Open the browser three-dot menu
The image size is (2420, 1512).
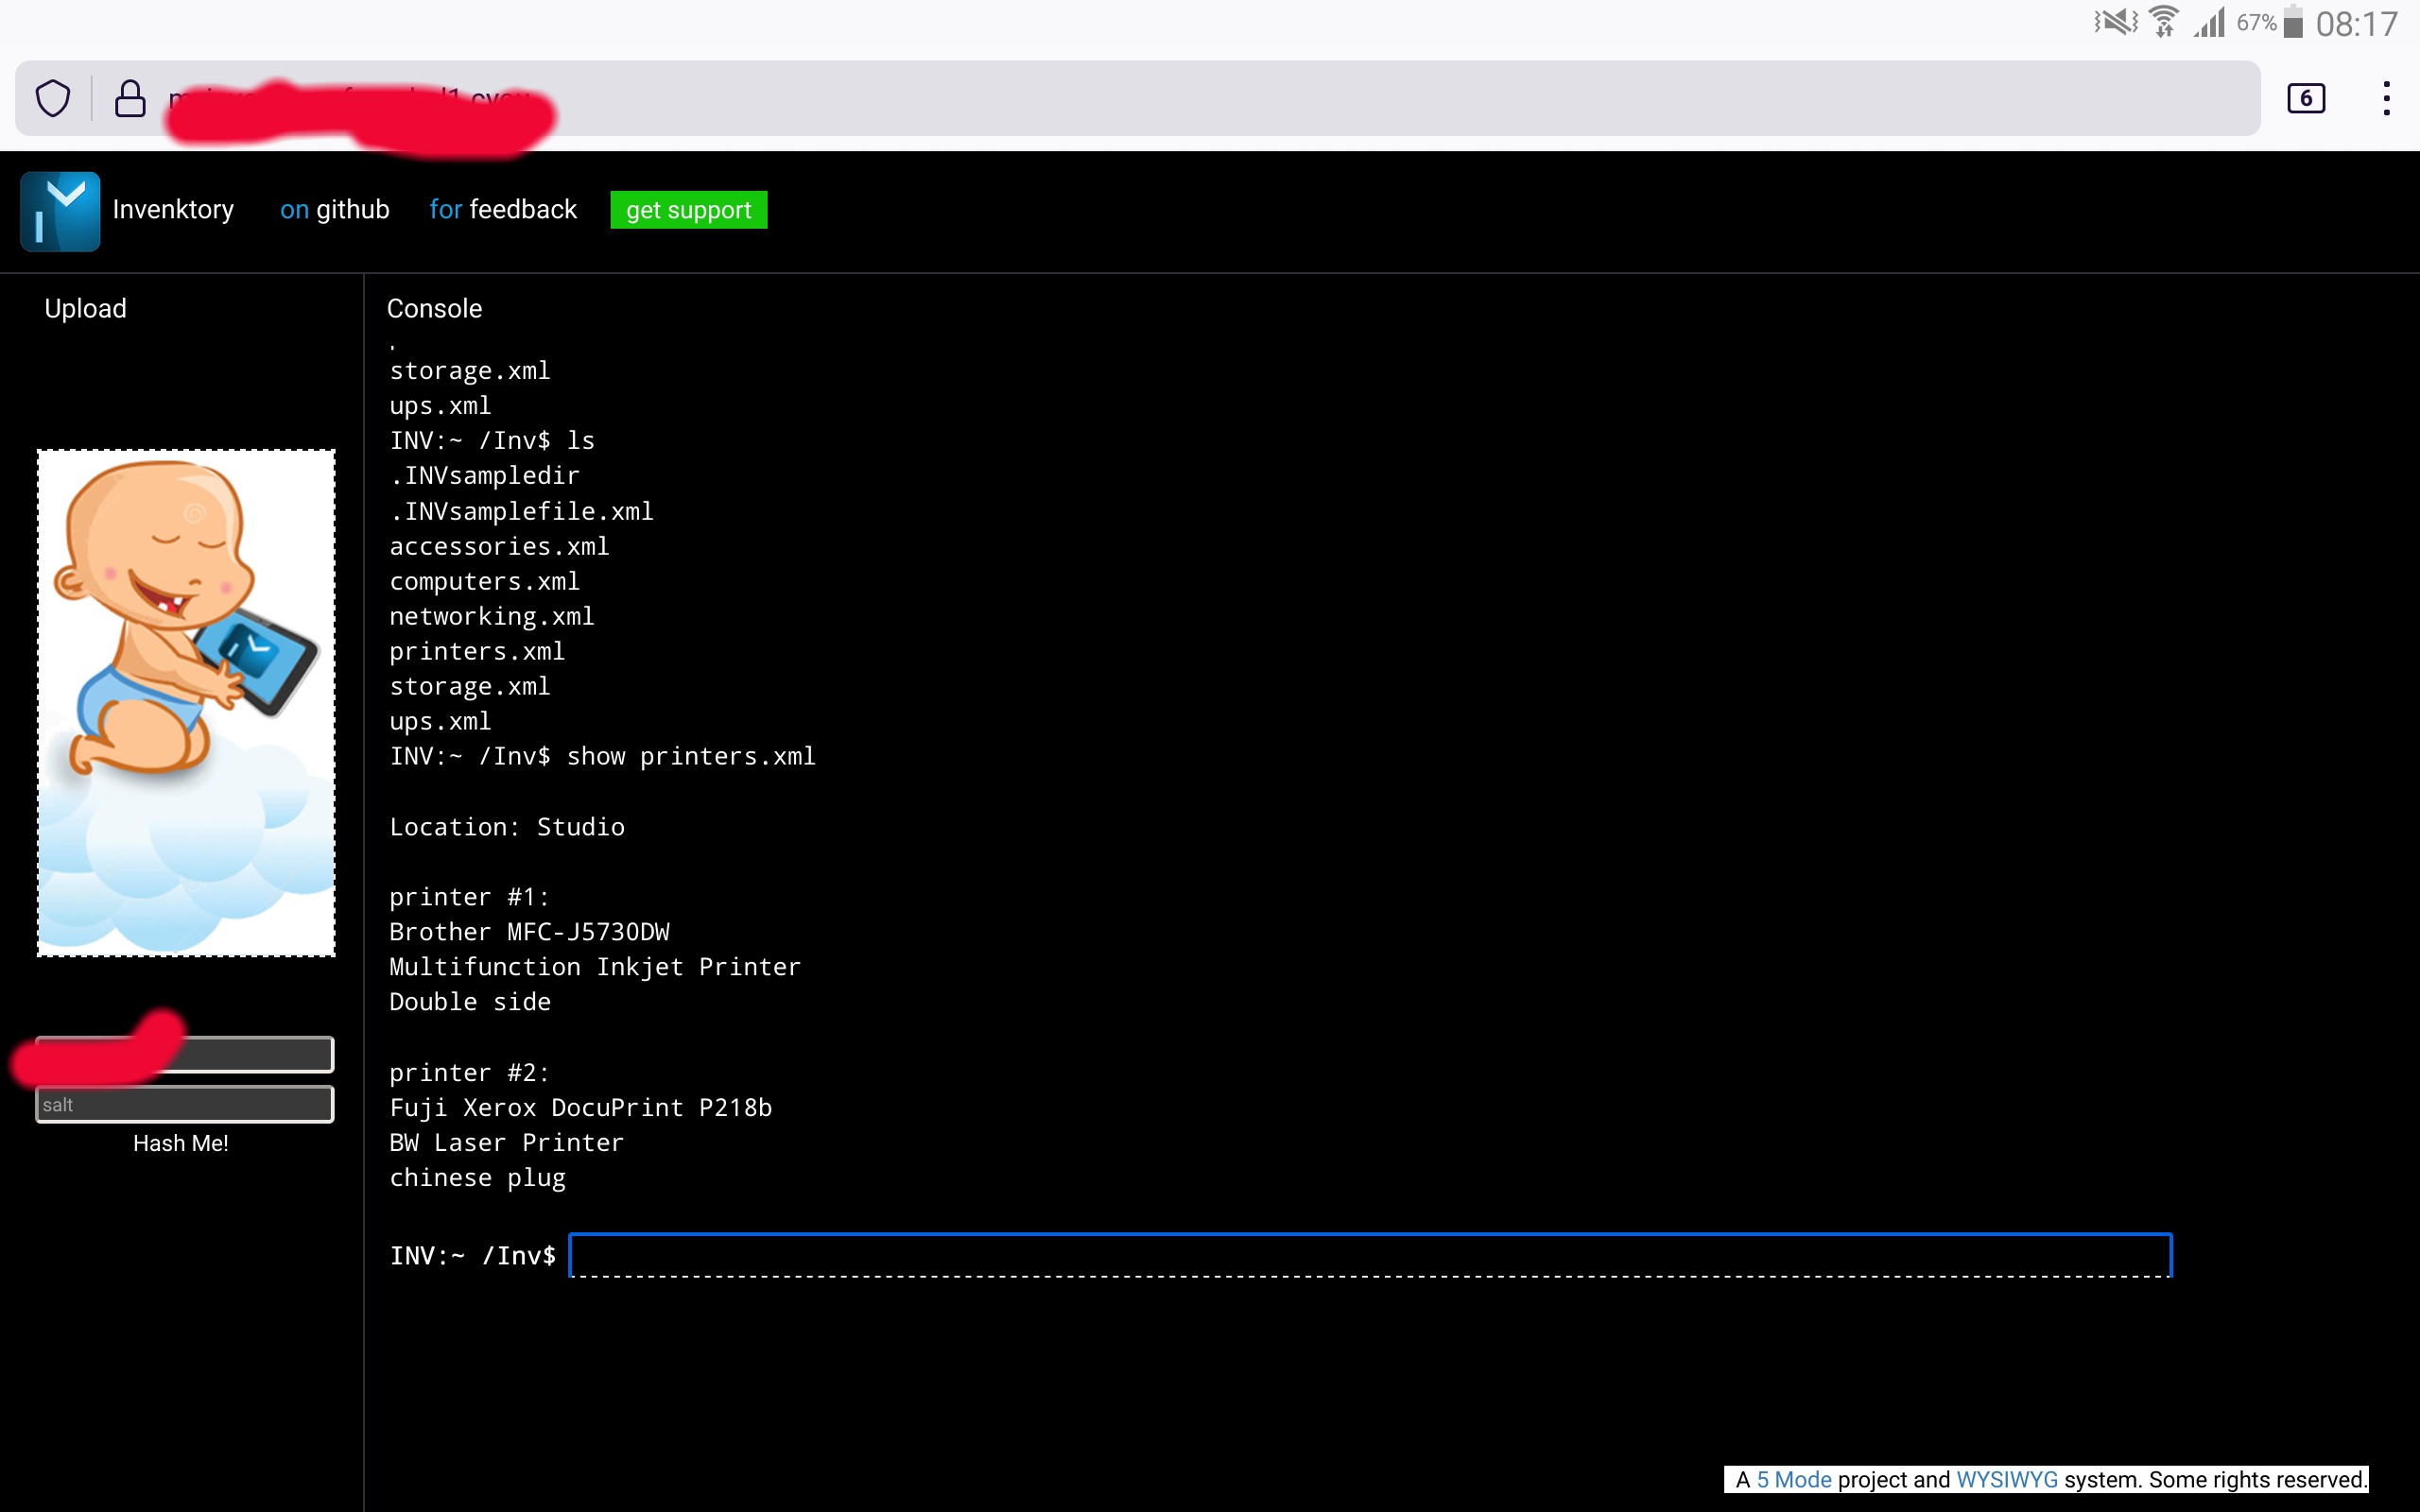(x=2386, y=98)
